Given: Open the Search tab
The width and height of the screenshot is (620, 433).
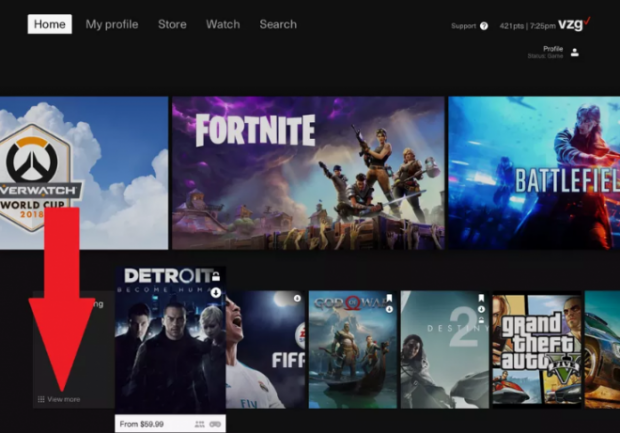Looking at the screenshot, I should point(278,24).
